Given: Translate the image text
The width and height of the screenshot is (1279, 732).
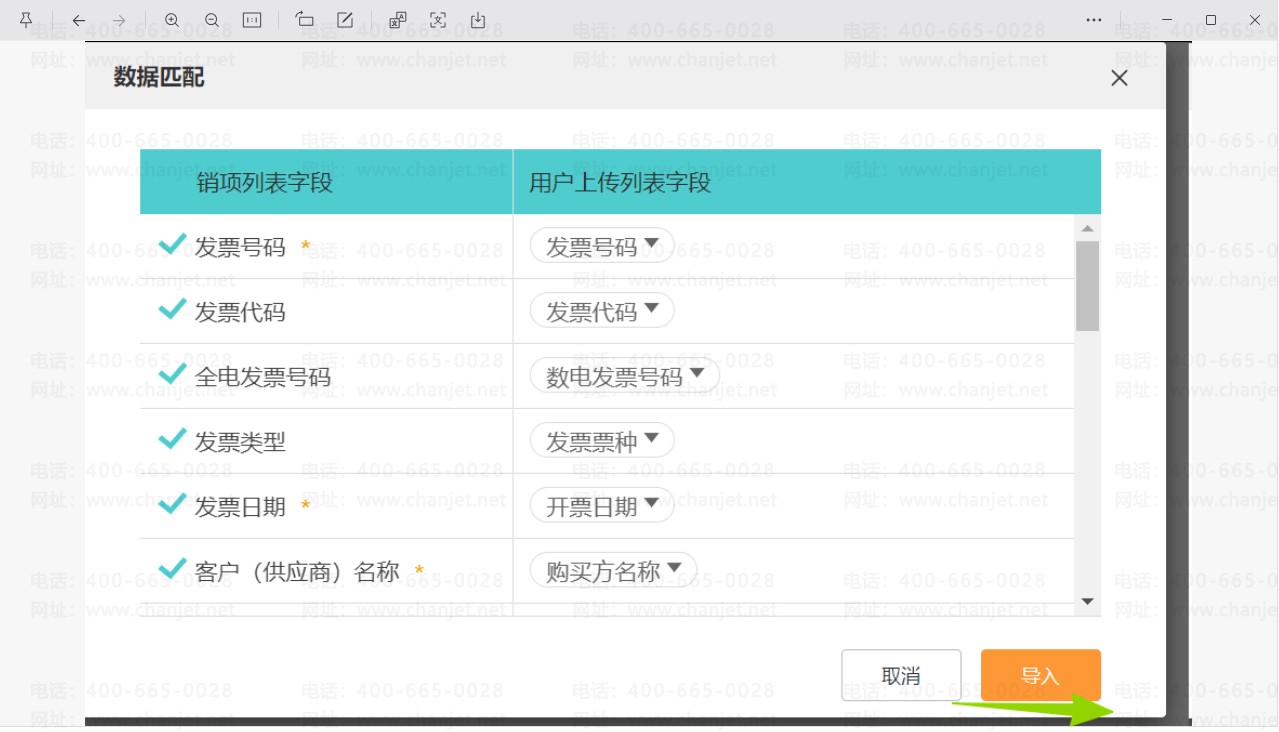Looking at the screenshot, I should tap(398, 20).
